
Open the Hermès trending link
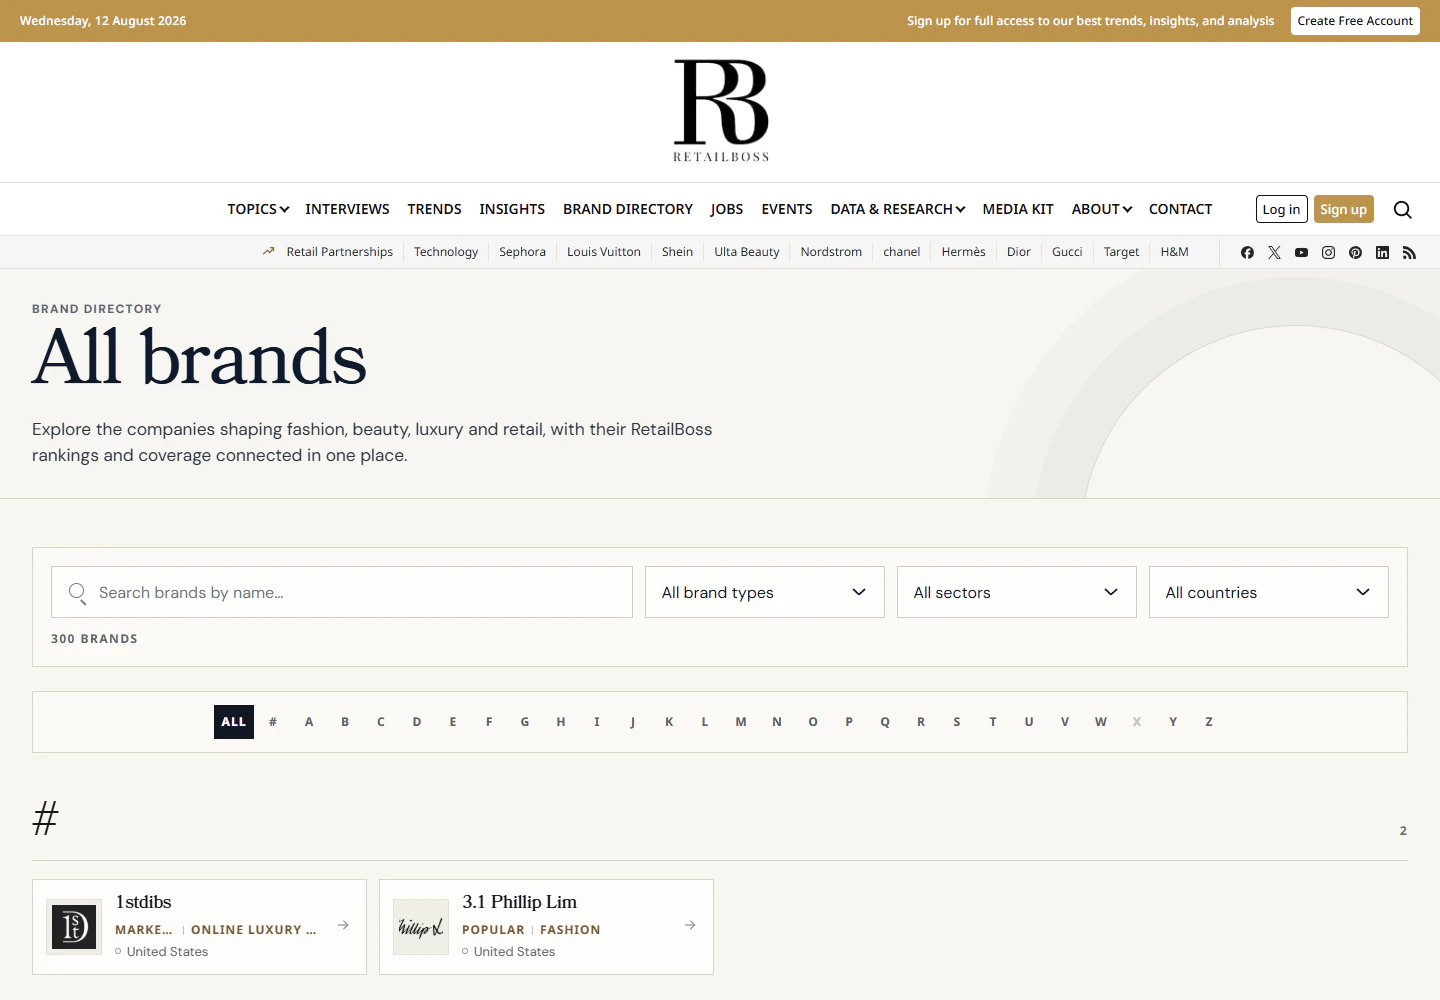point(963,252)
